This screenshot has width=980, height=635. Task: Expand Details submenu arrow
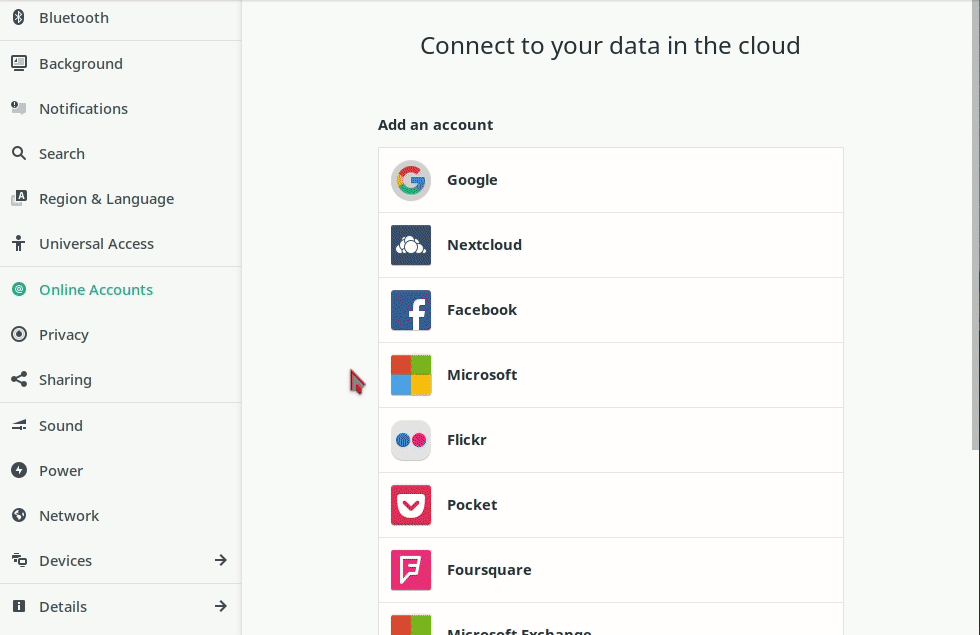point(221,606)
